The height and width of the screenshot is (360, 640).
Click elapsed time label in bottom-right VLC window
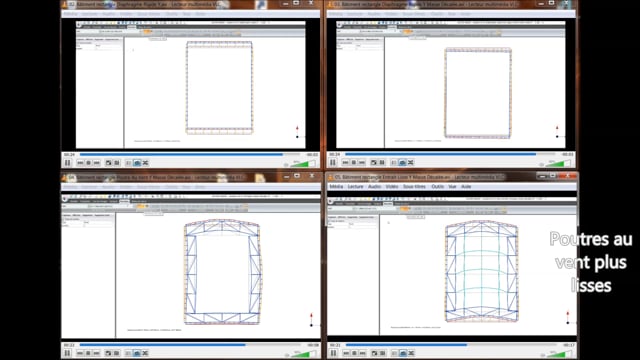coord(335,345)
